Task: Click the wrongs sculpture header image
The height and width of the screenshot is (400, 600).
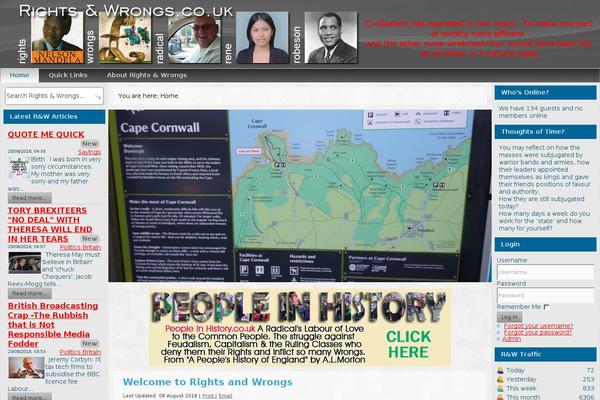Action: tap(125, 38)
